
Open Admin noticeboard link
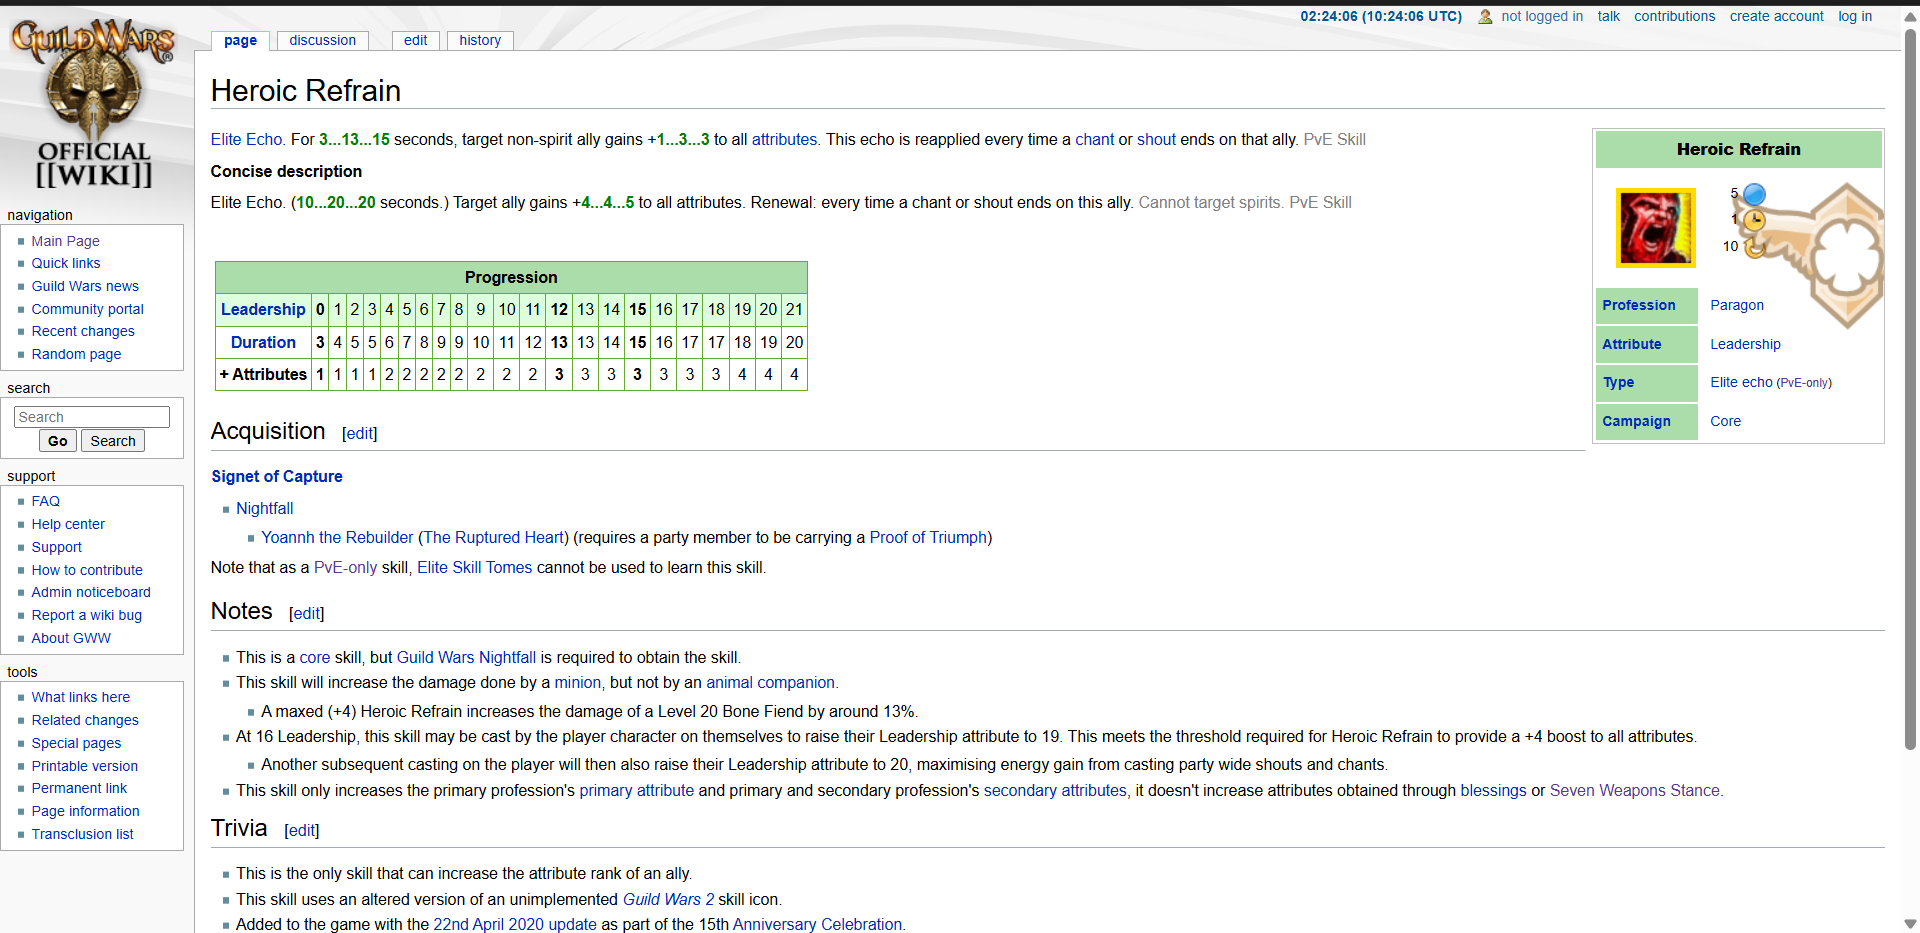pyautogui.click(x=91, y=592)
